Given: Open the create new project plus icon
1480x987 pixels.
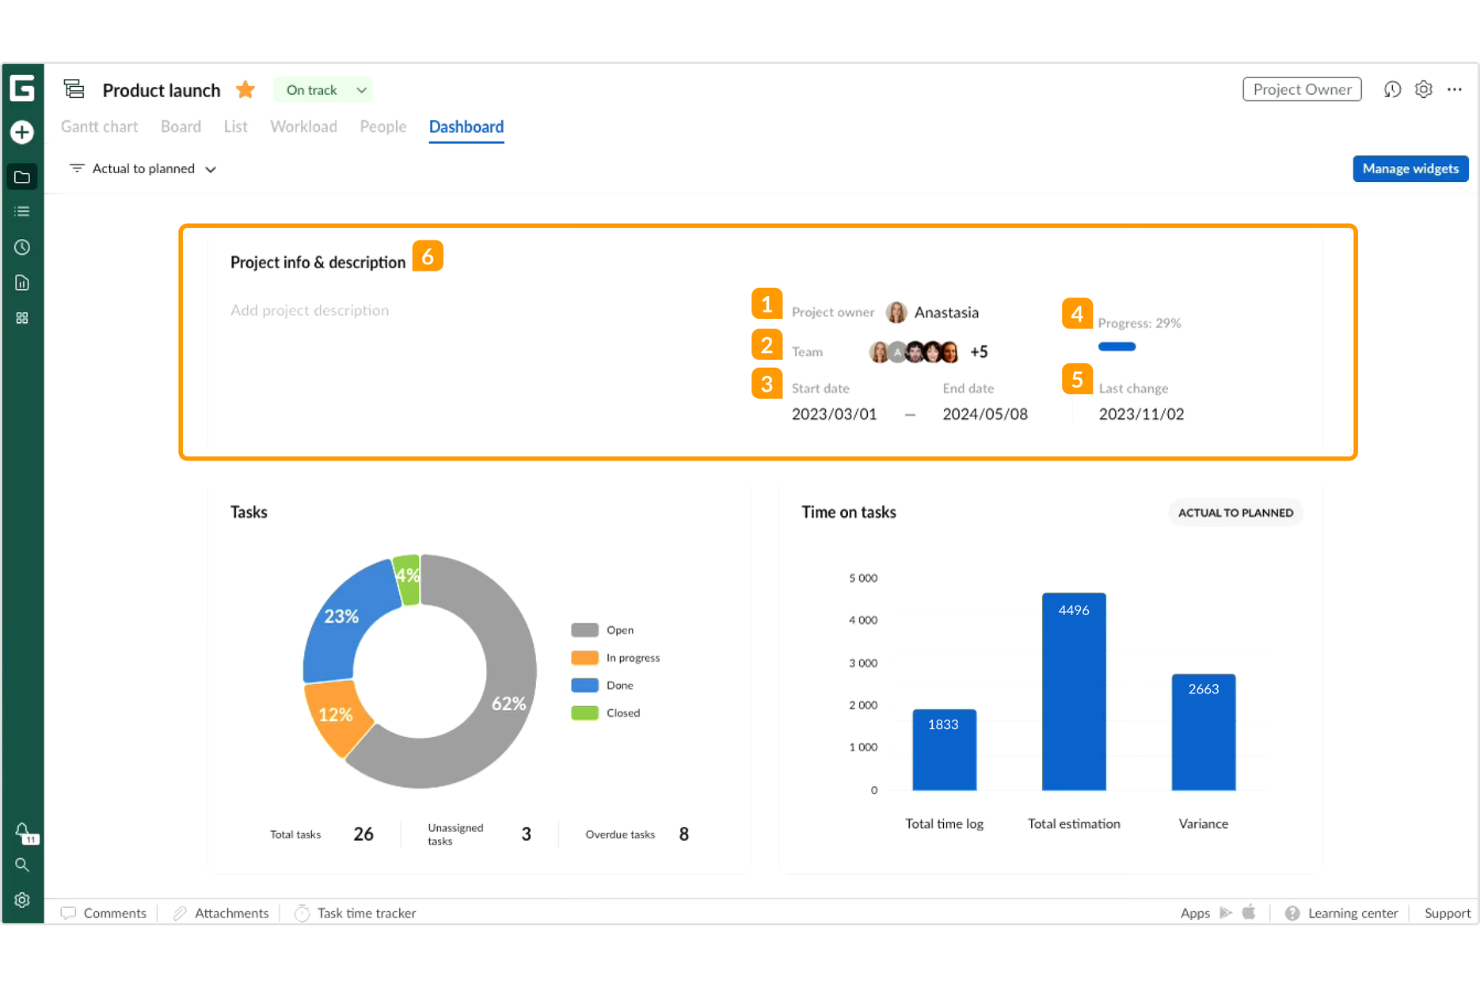Looking at the screenshot, I should point(22,132).
